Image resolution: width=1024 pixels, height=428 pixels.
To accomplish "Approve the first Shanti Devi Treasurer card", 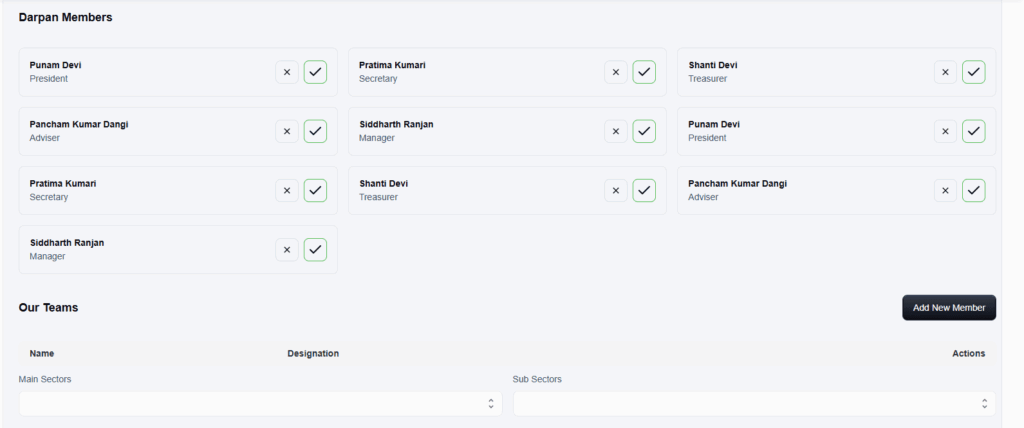I will [974, 72].
